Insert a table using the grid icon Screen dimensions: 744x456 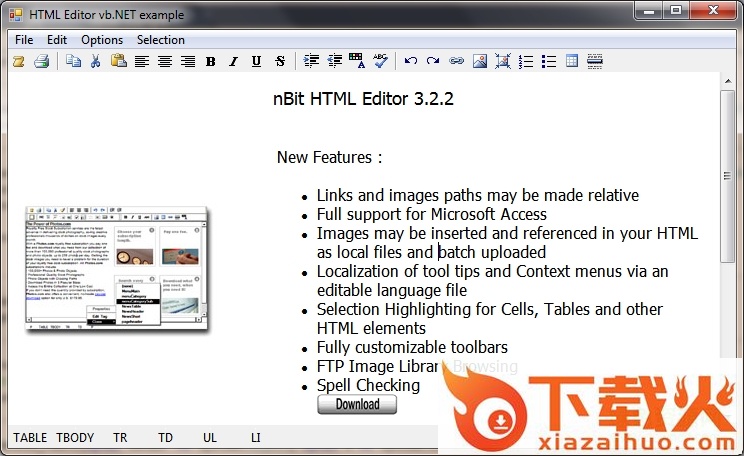[x=572, y=62]
